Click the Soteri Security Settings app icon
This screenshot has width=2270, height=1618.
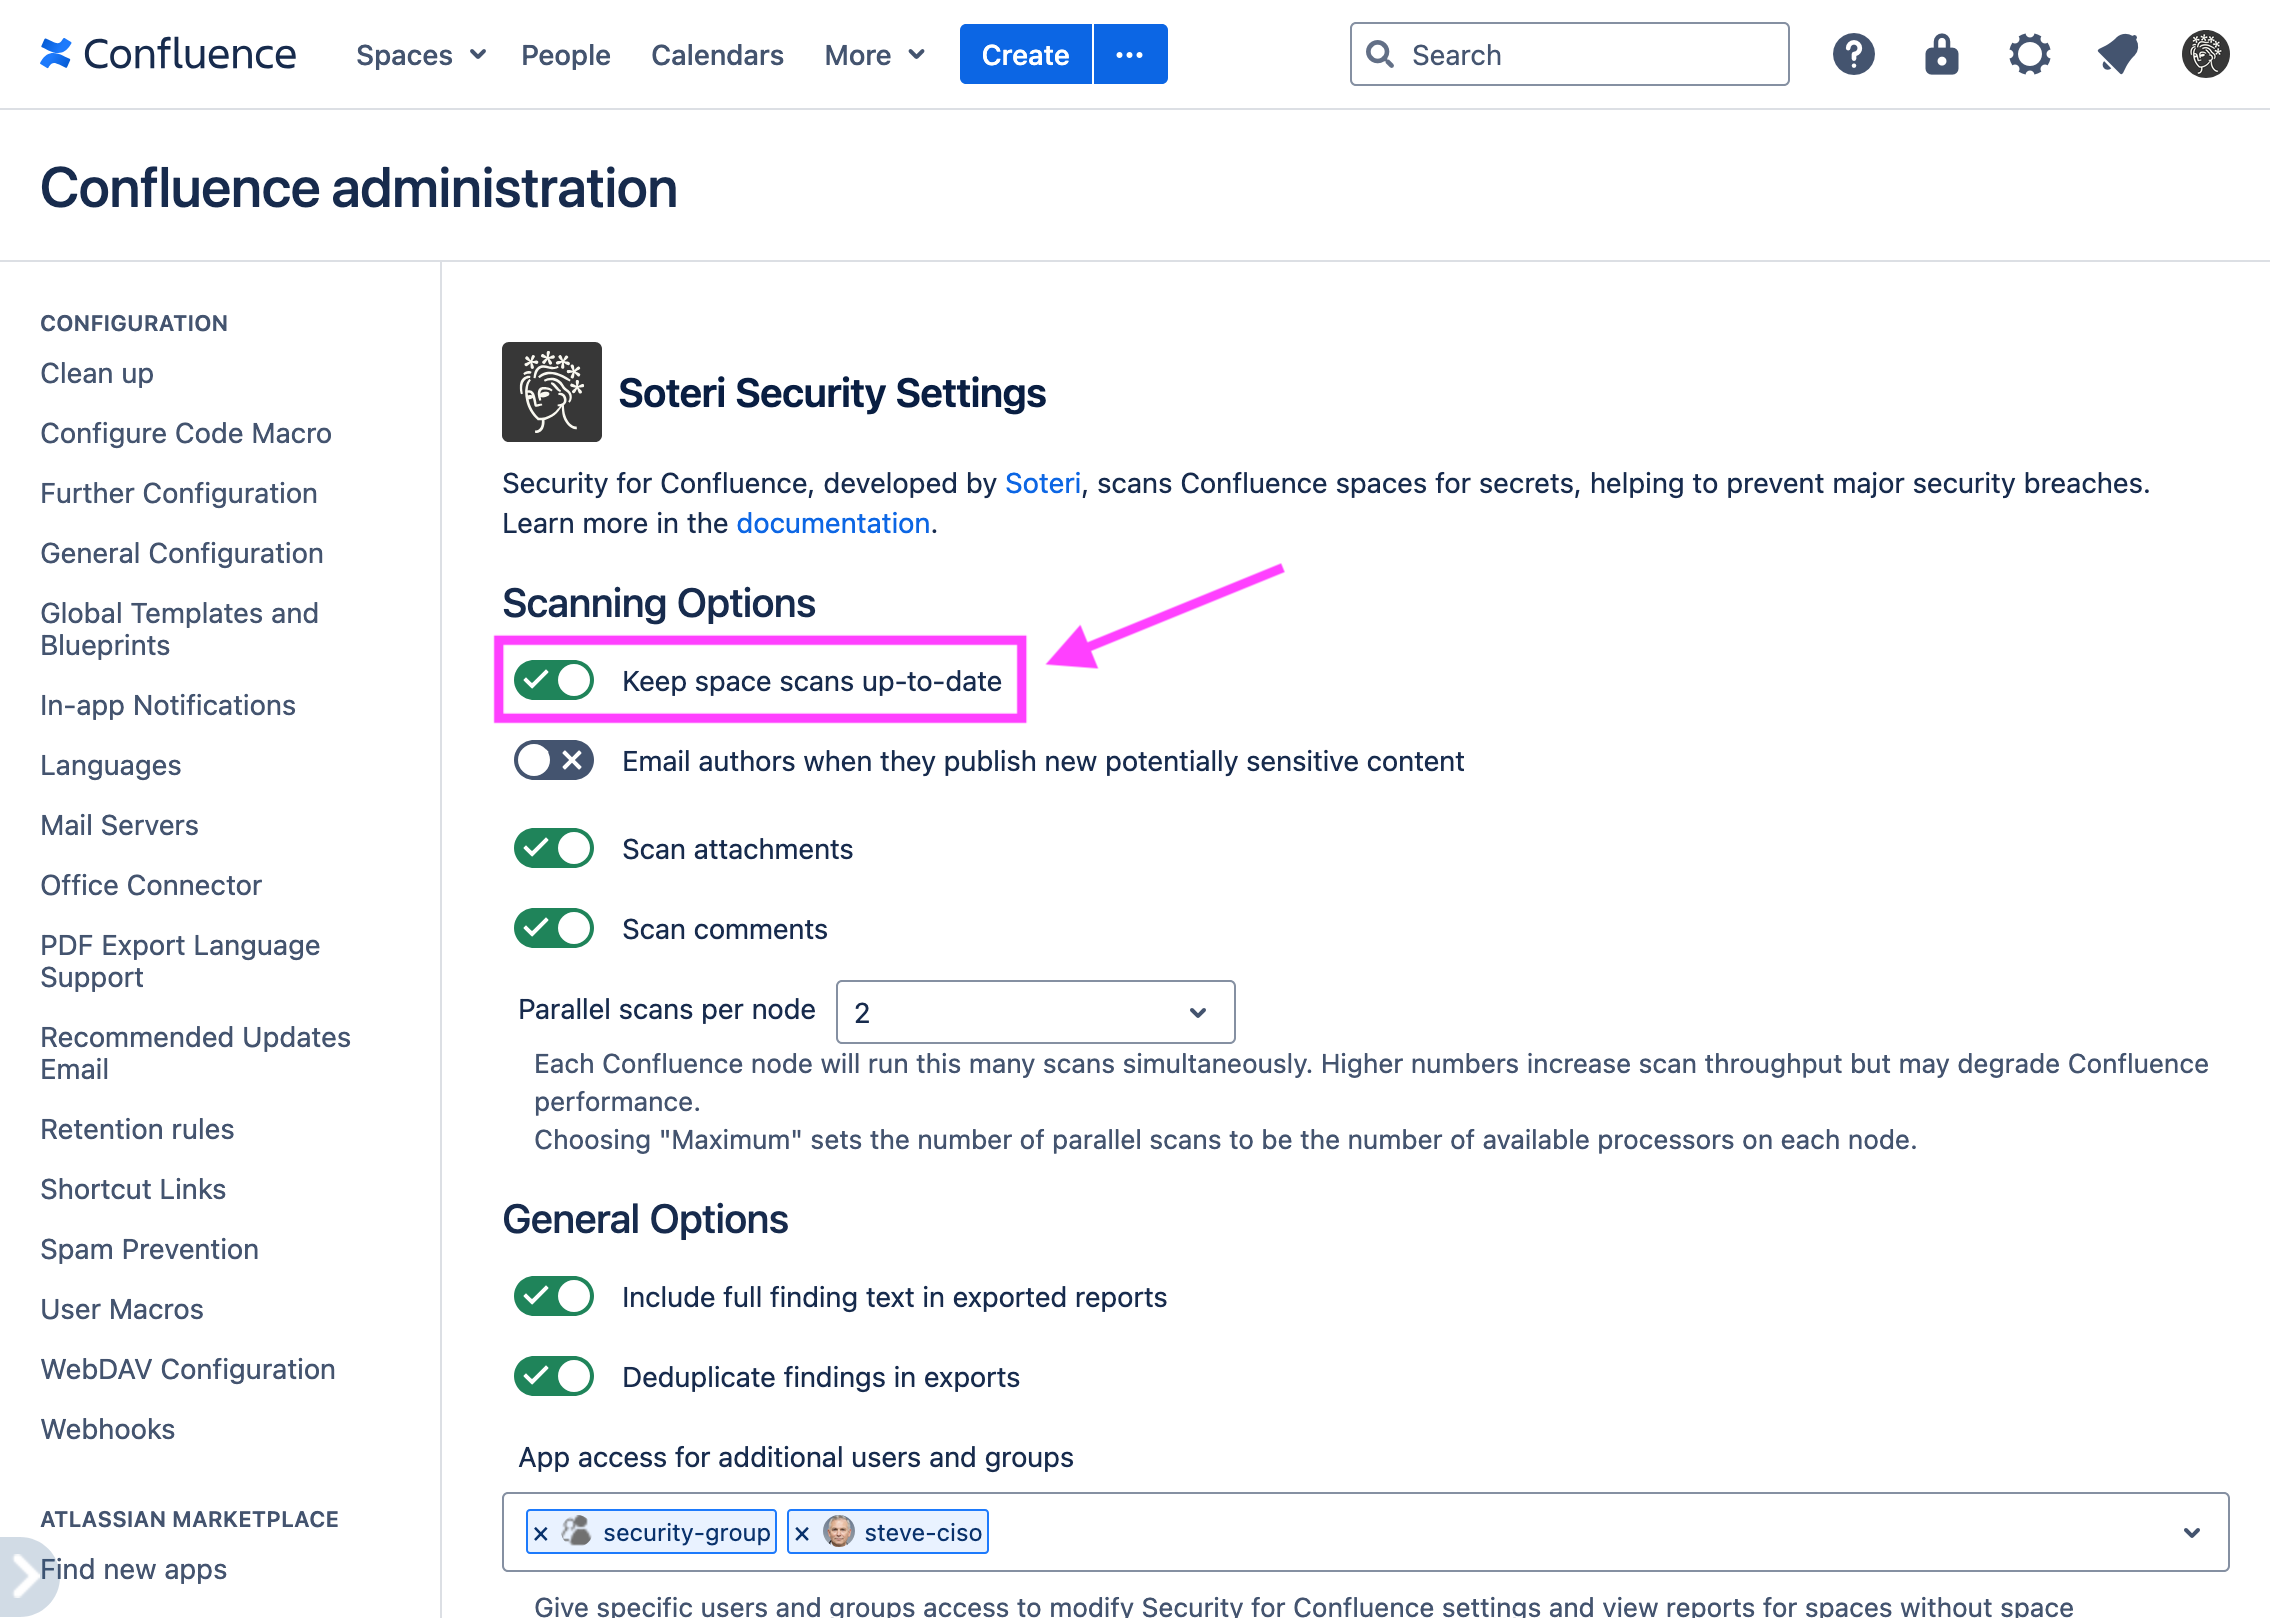coord(551,391)
